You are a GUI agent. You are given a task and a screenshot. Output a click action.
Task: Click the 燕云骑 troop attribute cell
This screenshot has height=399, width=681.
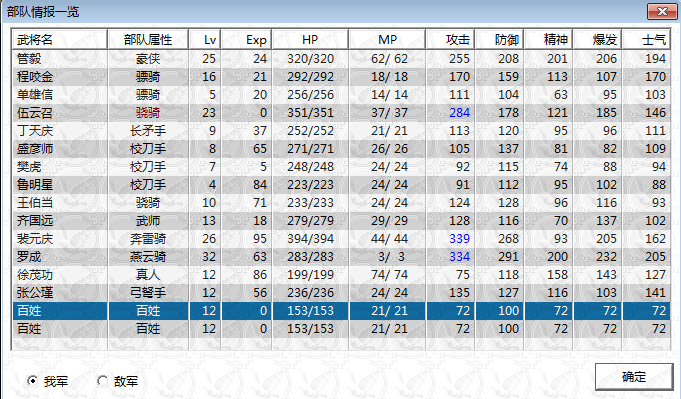148,257
